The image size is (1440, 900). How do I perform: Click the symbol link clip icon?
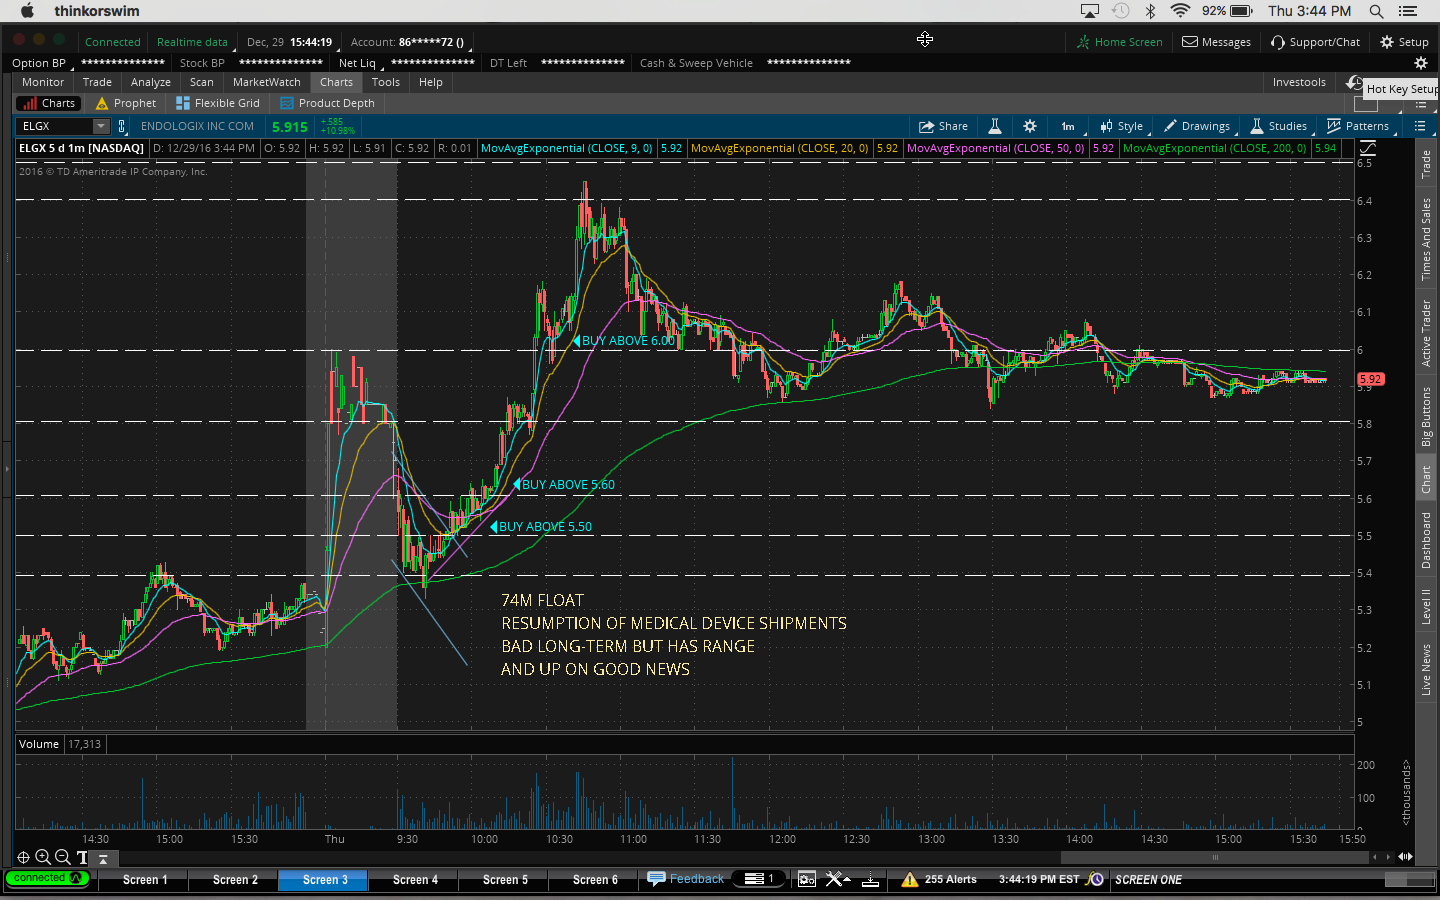click(122, 126)
